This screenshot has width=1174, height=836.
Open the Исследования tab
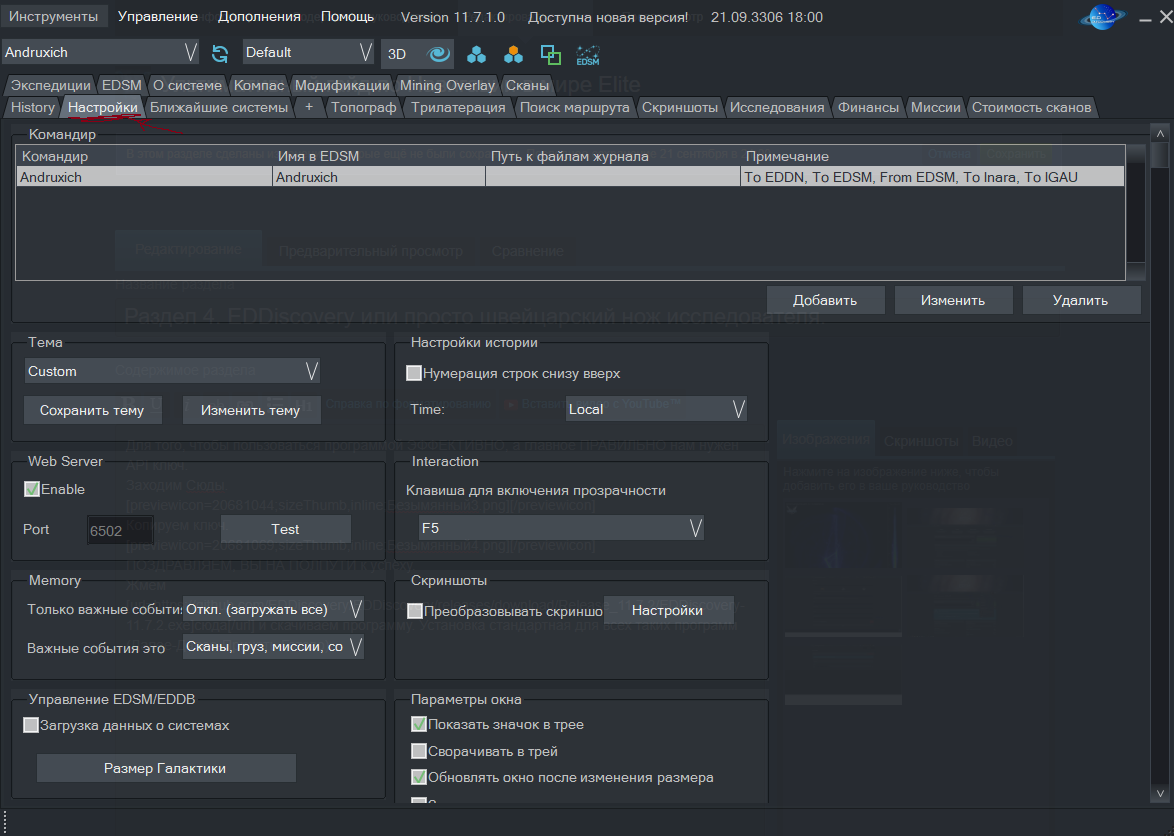pyautogui.click(x=777, y=107)
